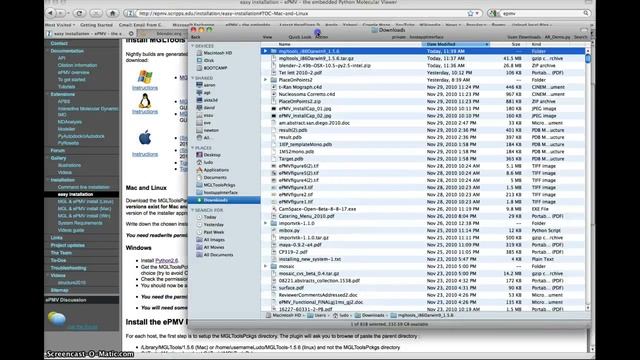Image resolution: width=640 pixels, height=360 pixels.
Task: Click the search magnifier in the browser search box
Action: (x=586, y=13)
